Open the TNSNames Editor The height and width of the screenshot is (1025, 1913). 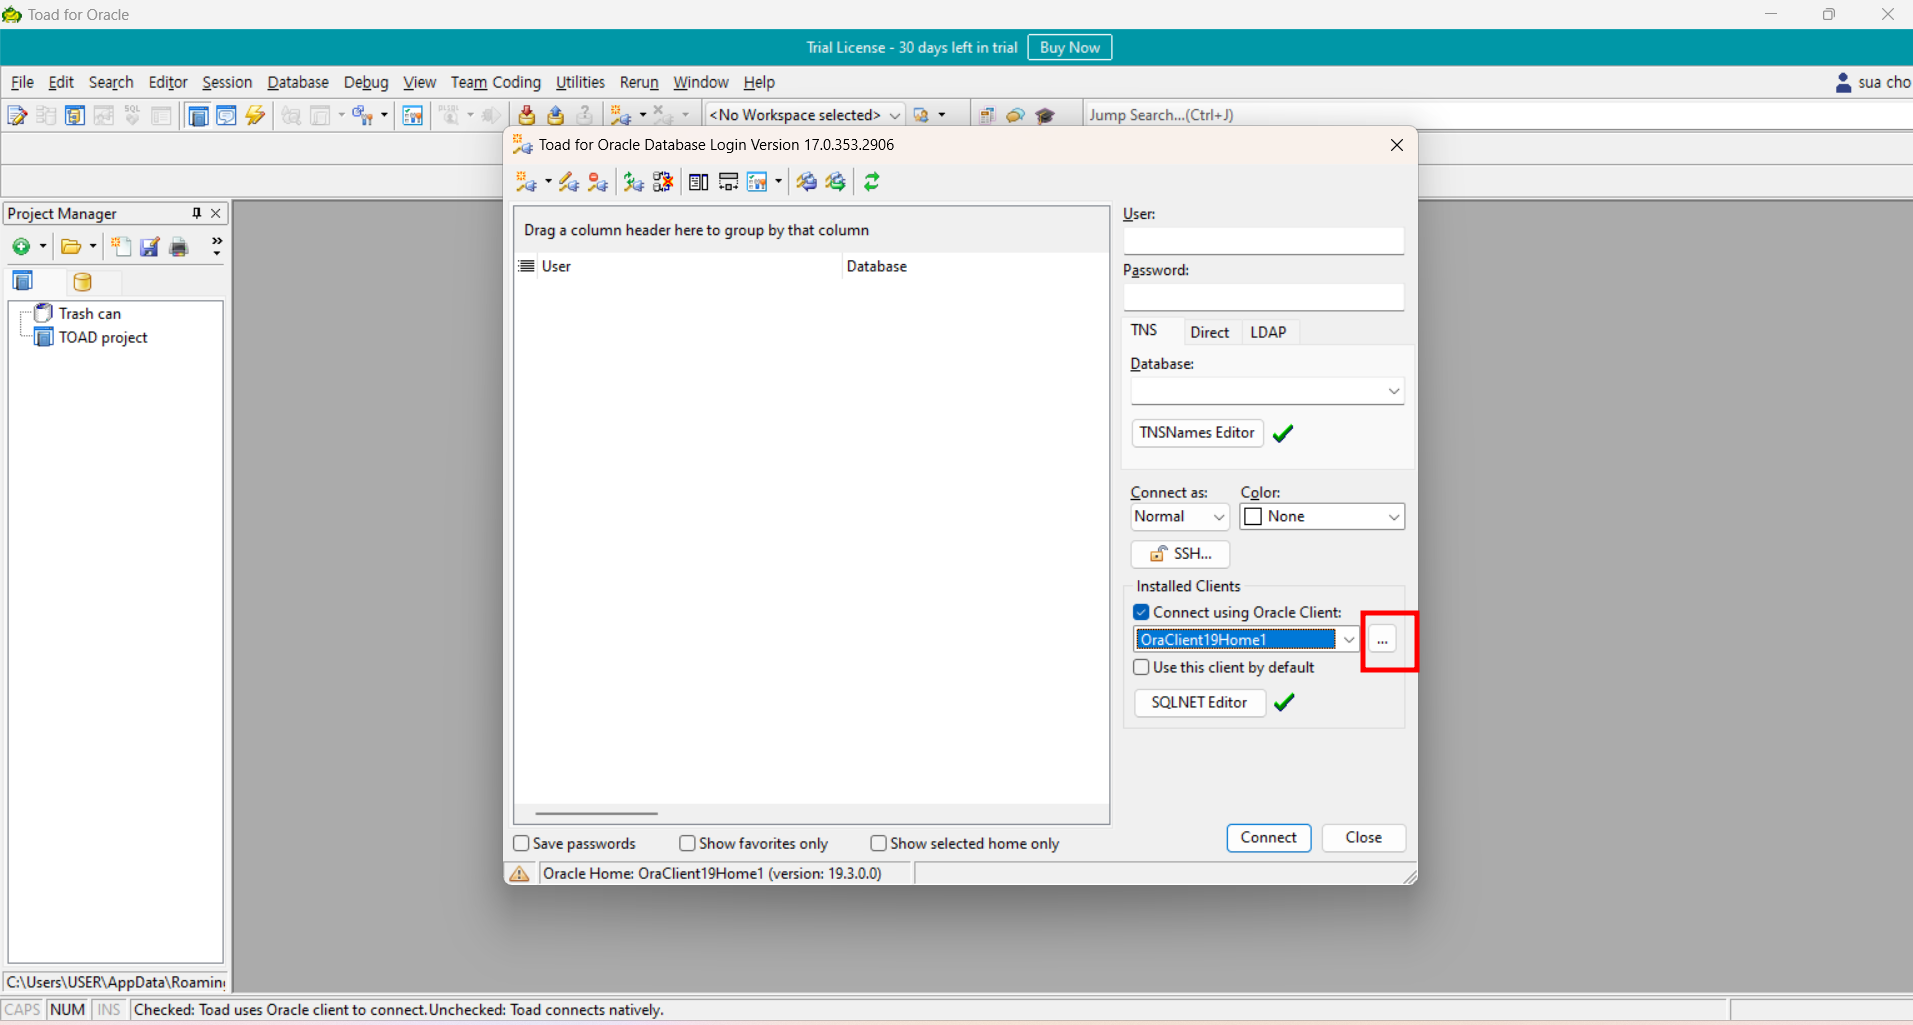coord(1197,433)
